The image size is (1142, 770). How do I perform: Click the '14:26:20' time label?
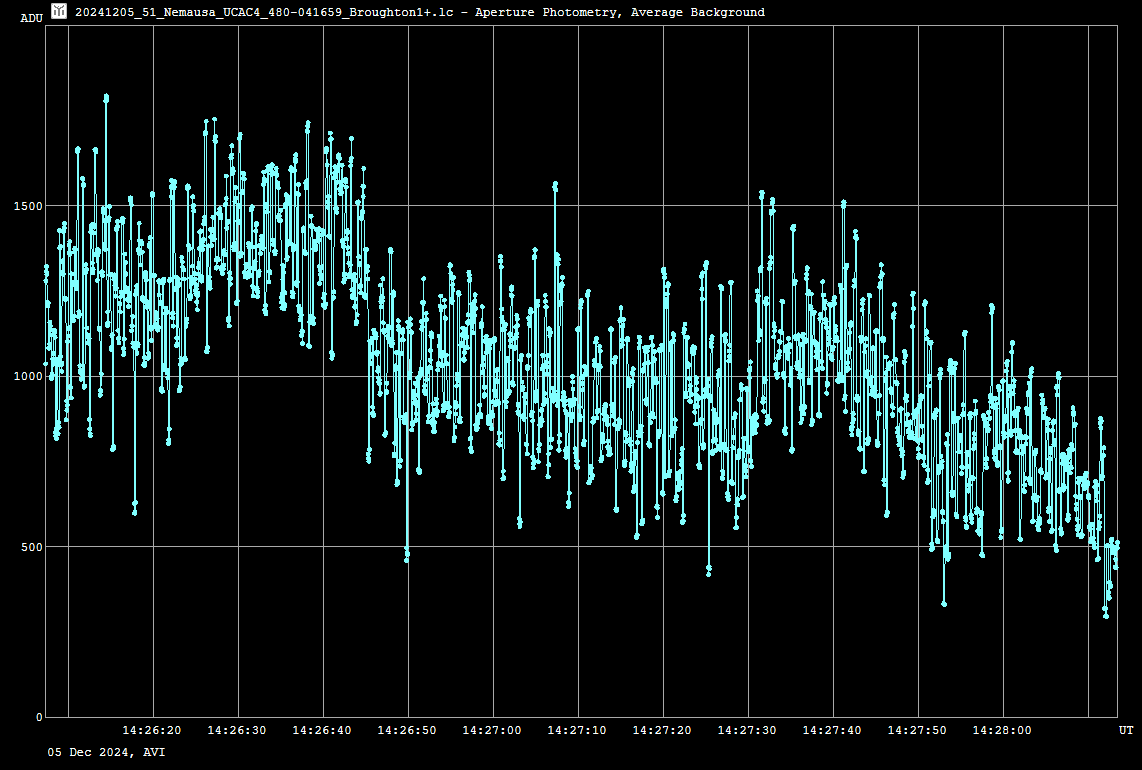point(151,730)
